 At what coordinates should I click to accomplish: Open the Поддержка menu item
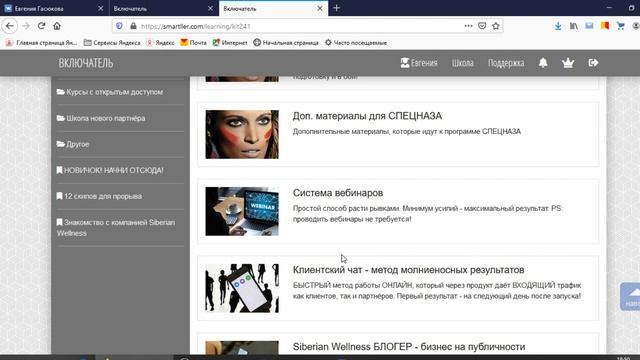(506, 63)
